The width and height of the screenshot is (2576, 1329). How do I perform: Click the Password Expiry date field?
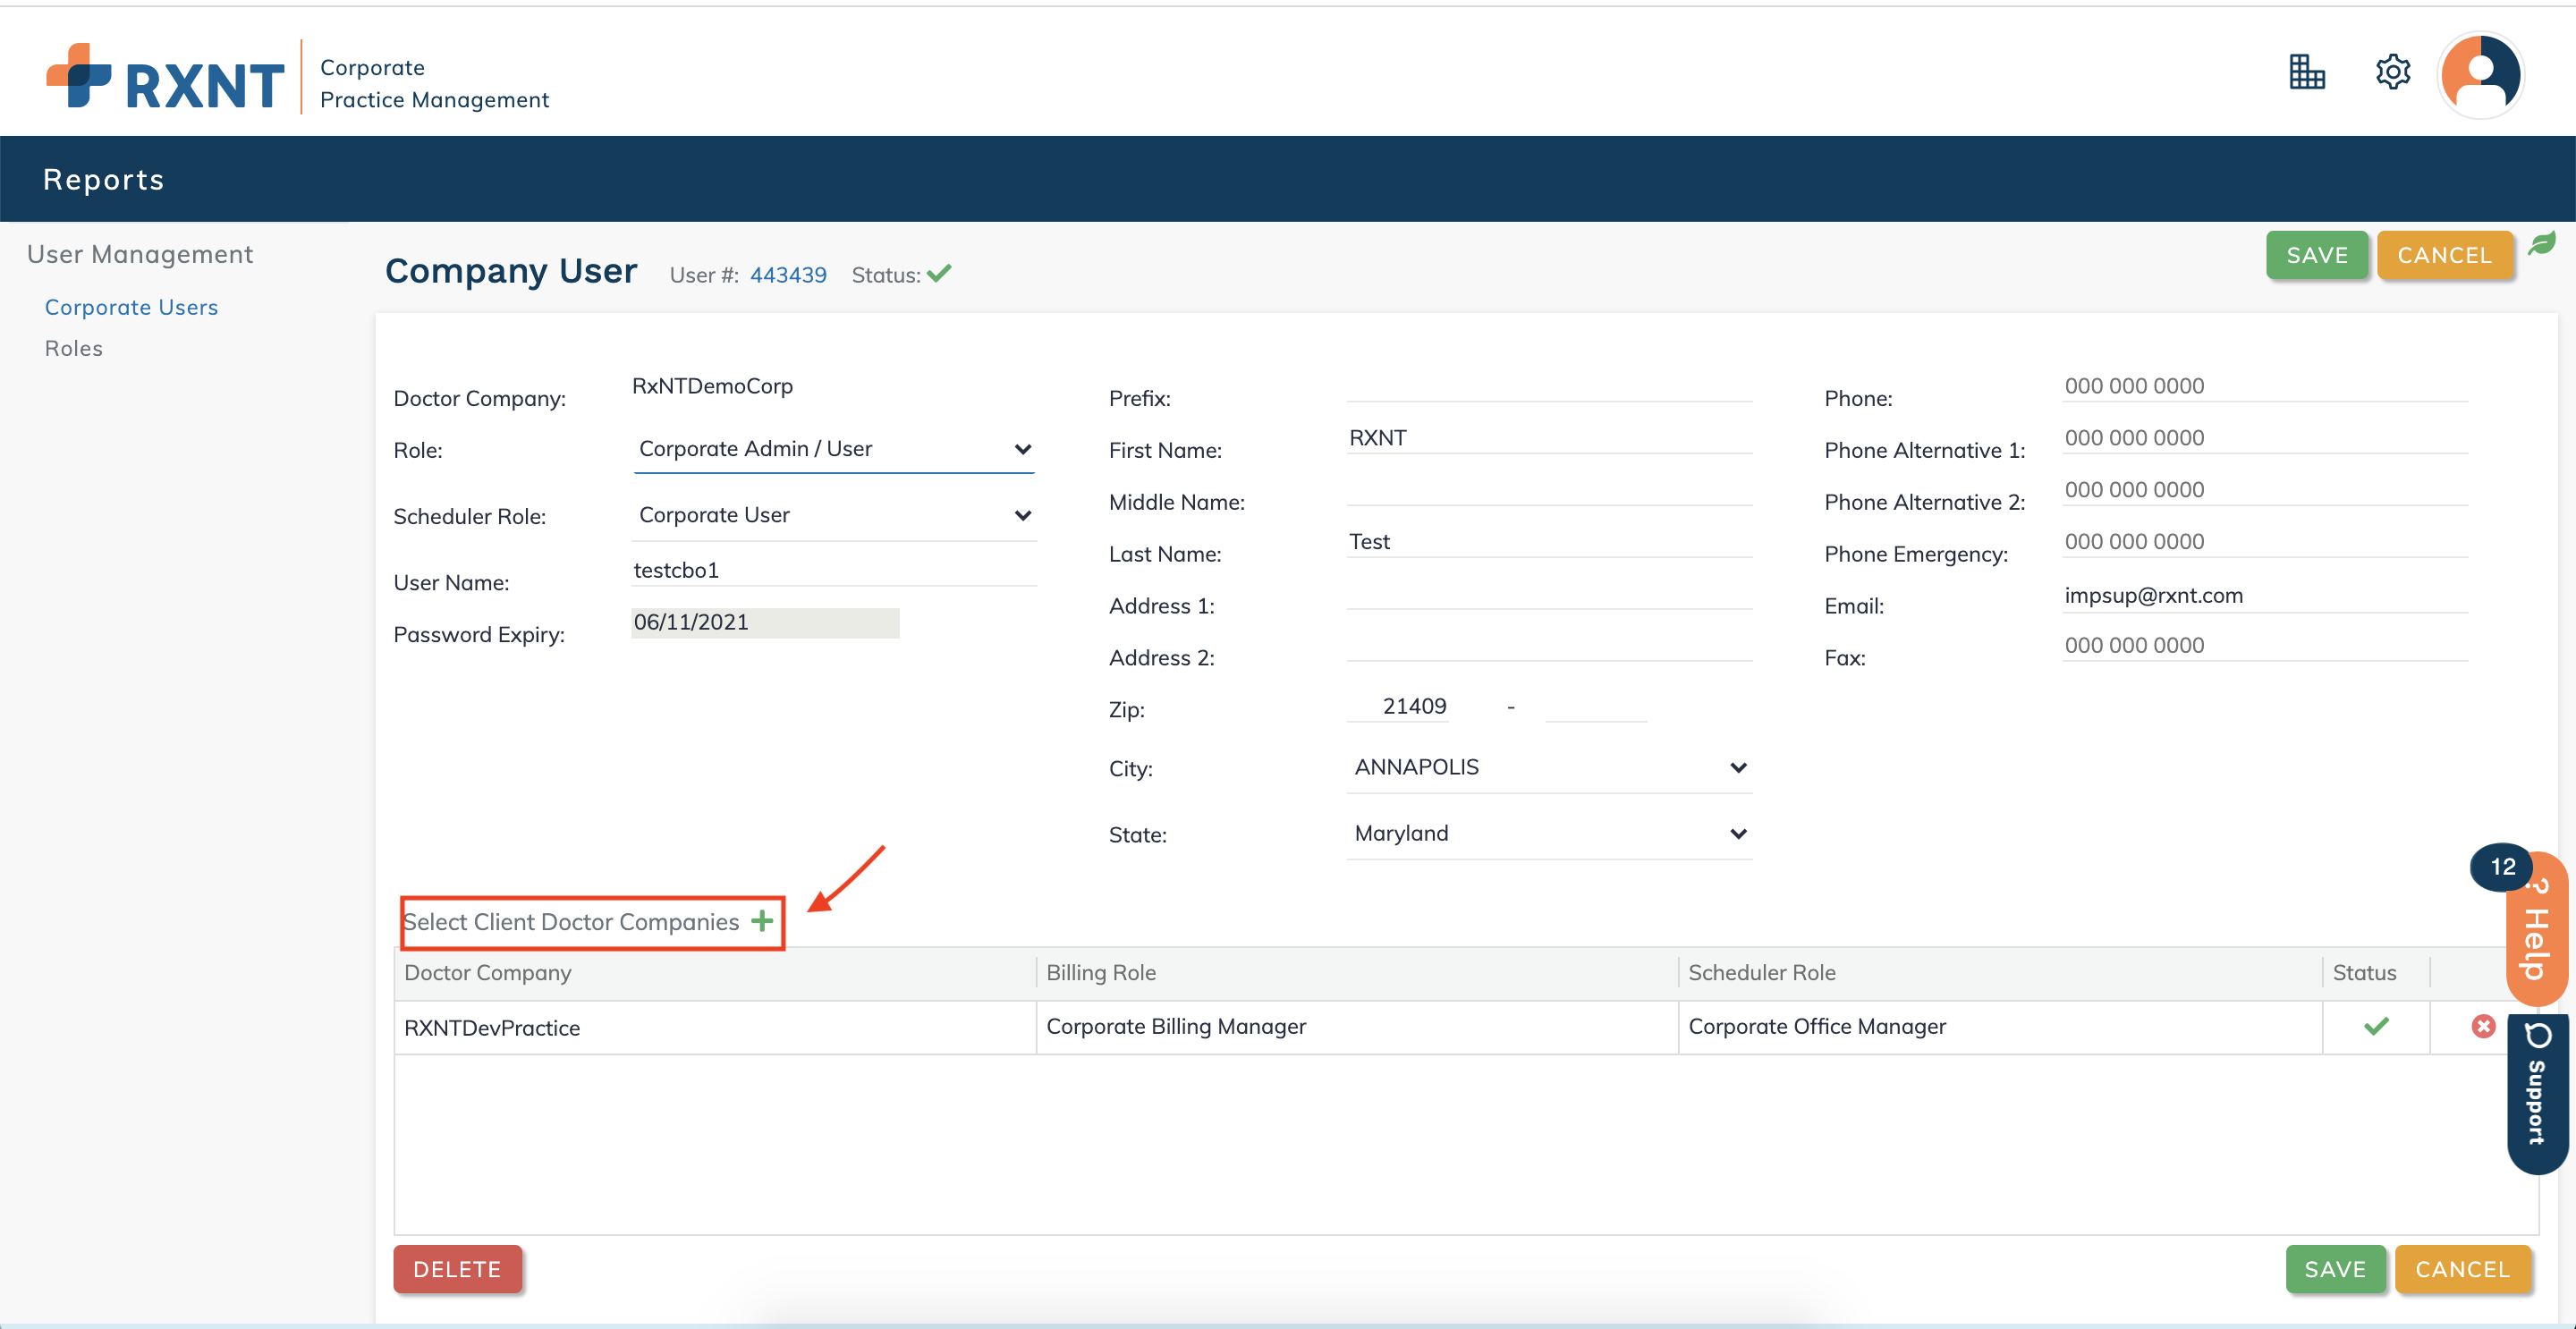765,622
